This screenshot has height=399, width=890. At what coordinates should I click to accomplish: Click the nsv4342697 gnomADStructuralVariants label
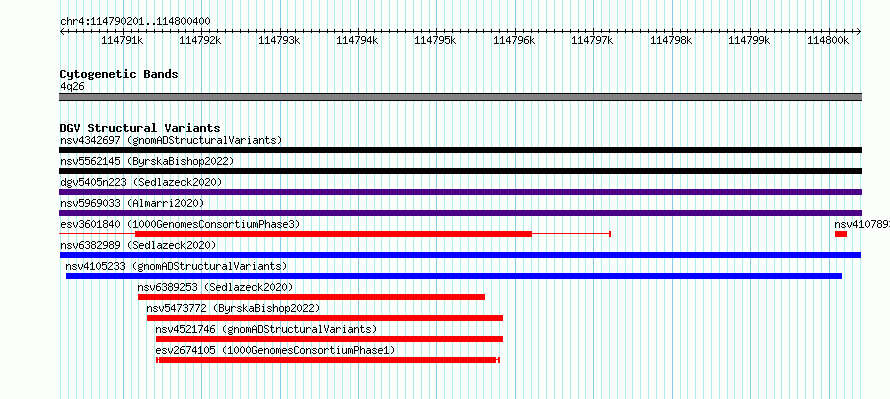point(171,140)
